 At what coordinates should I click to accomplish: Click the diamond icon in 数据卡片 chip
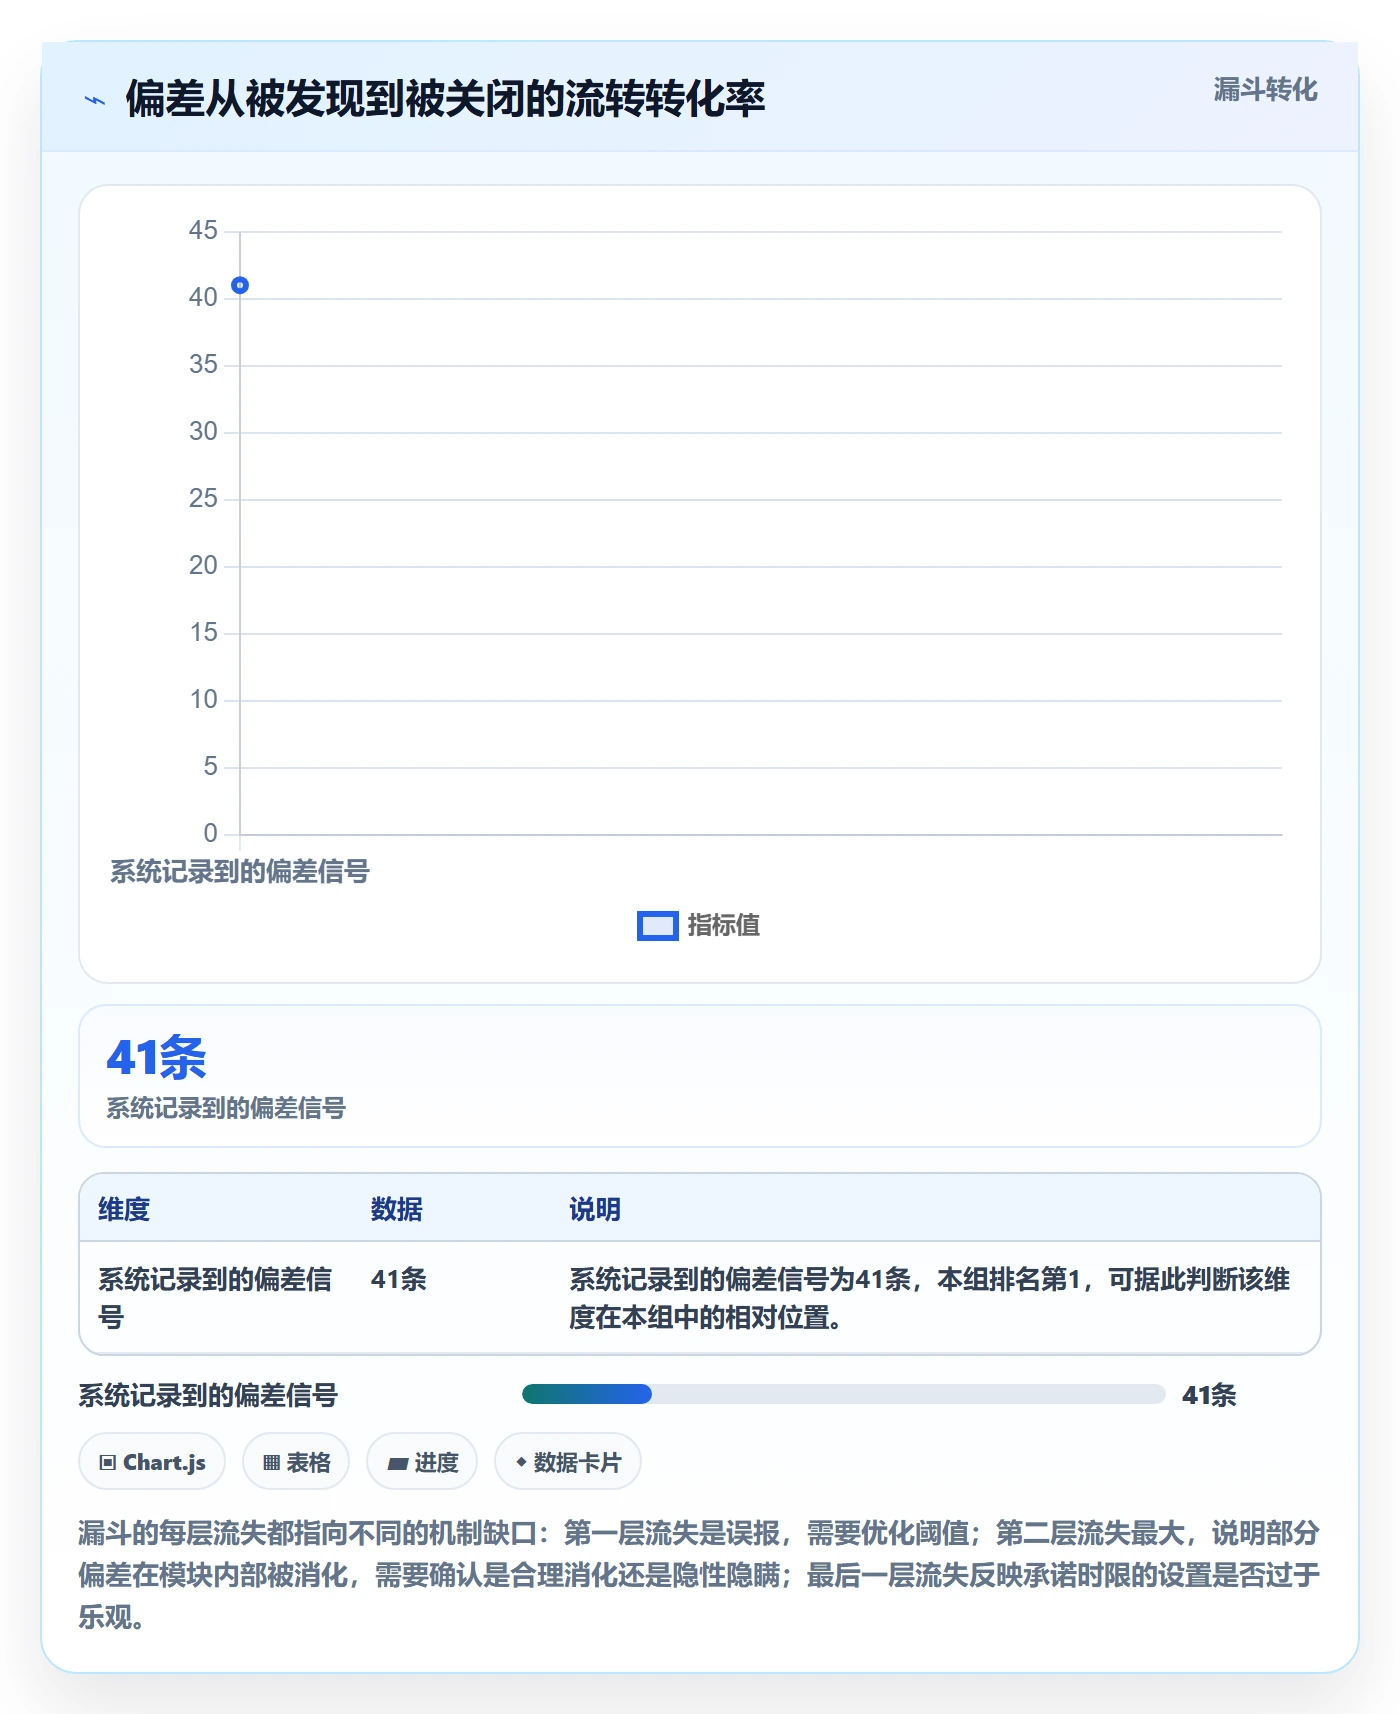[x=521, y=1462]
